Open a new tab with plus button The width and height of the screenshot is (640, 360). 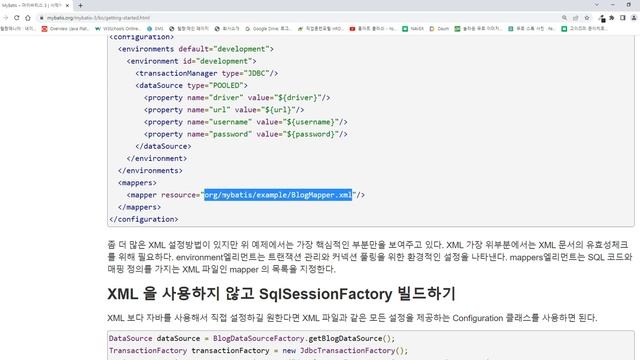(80, 6)
